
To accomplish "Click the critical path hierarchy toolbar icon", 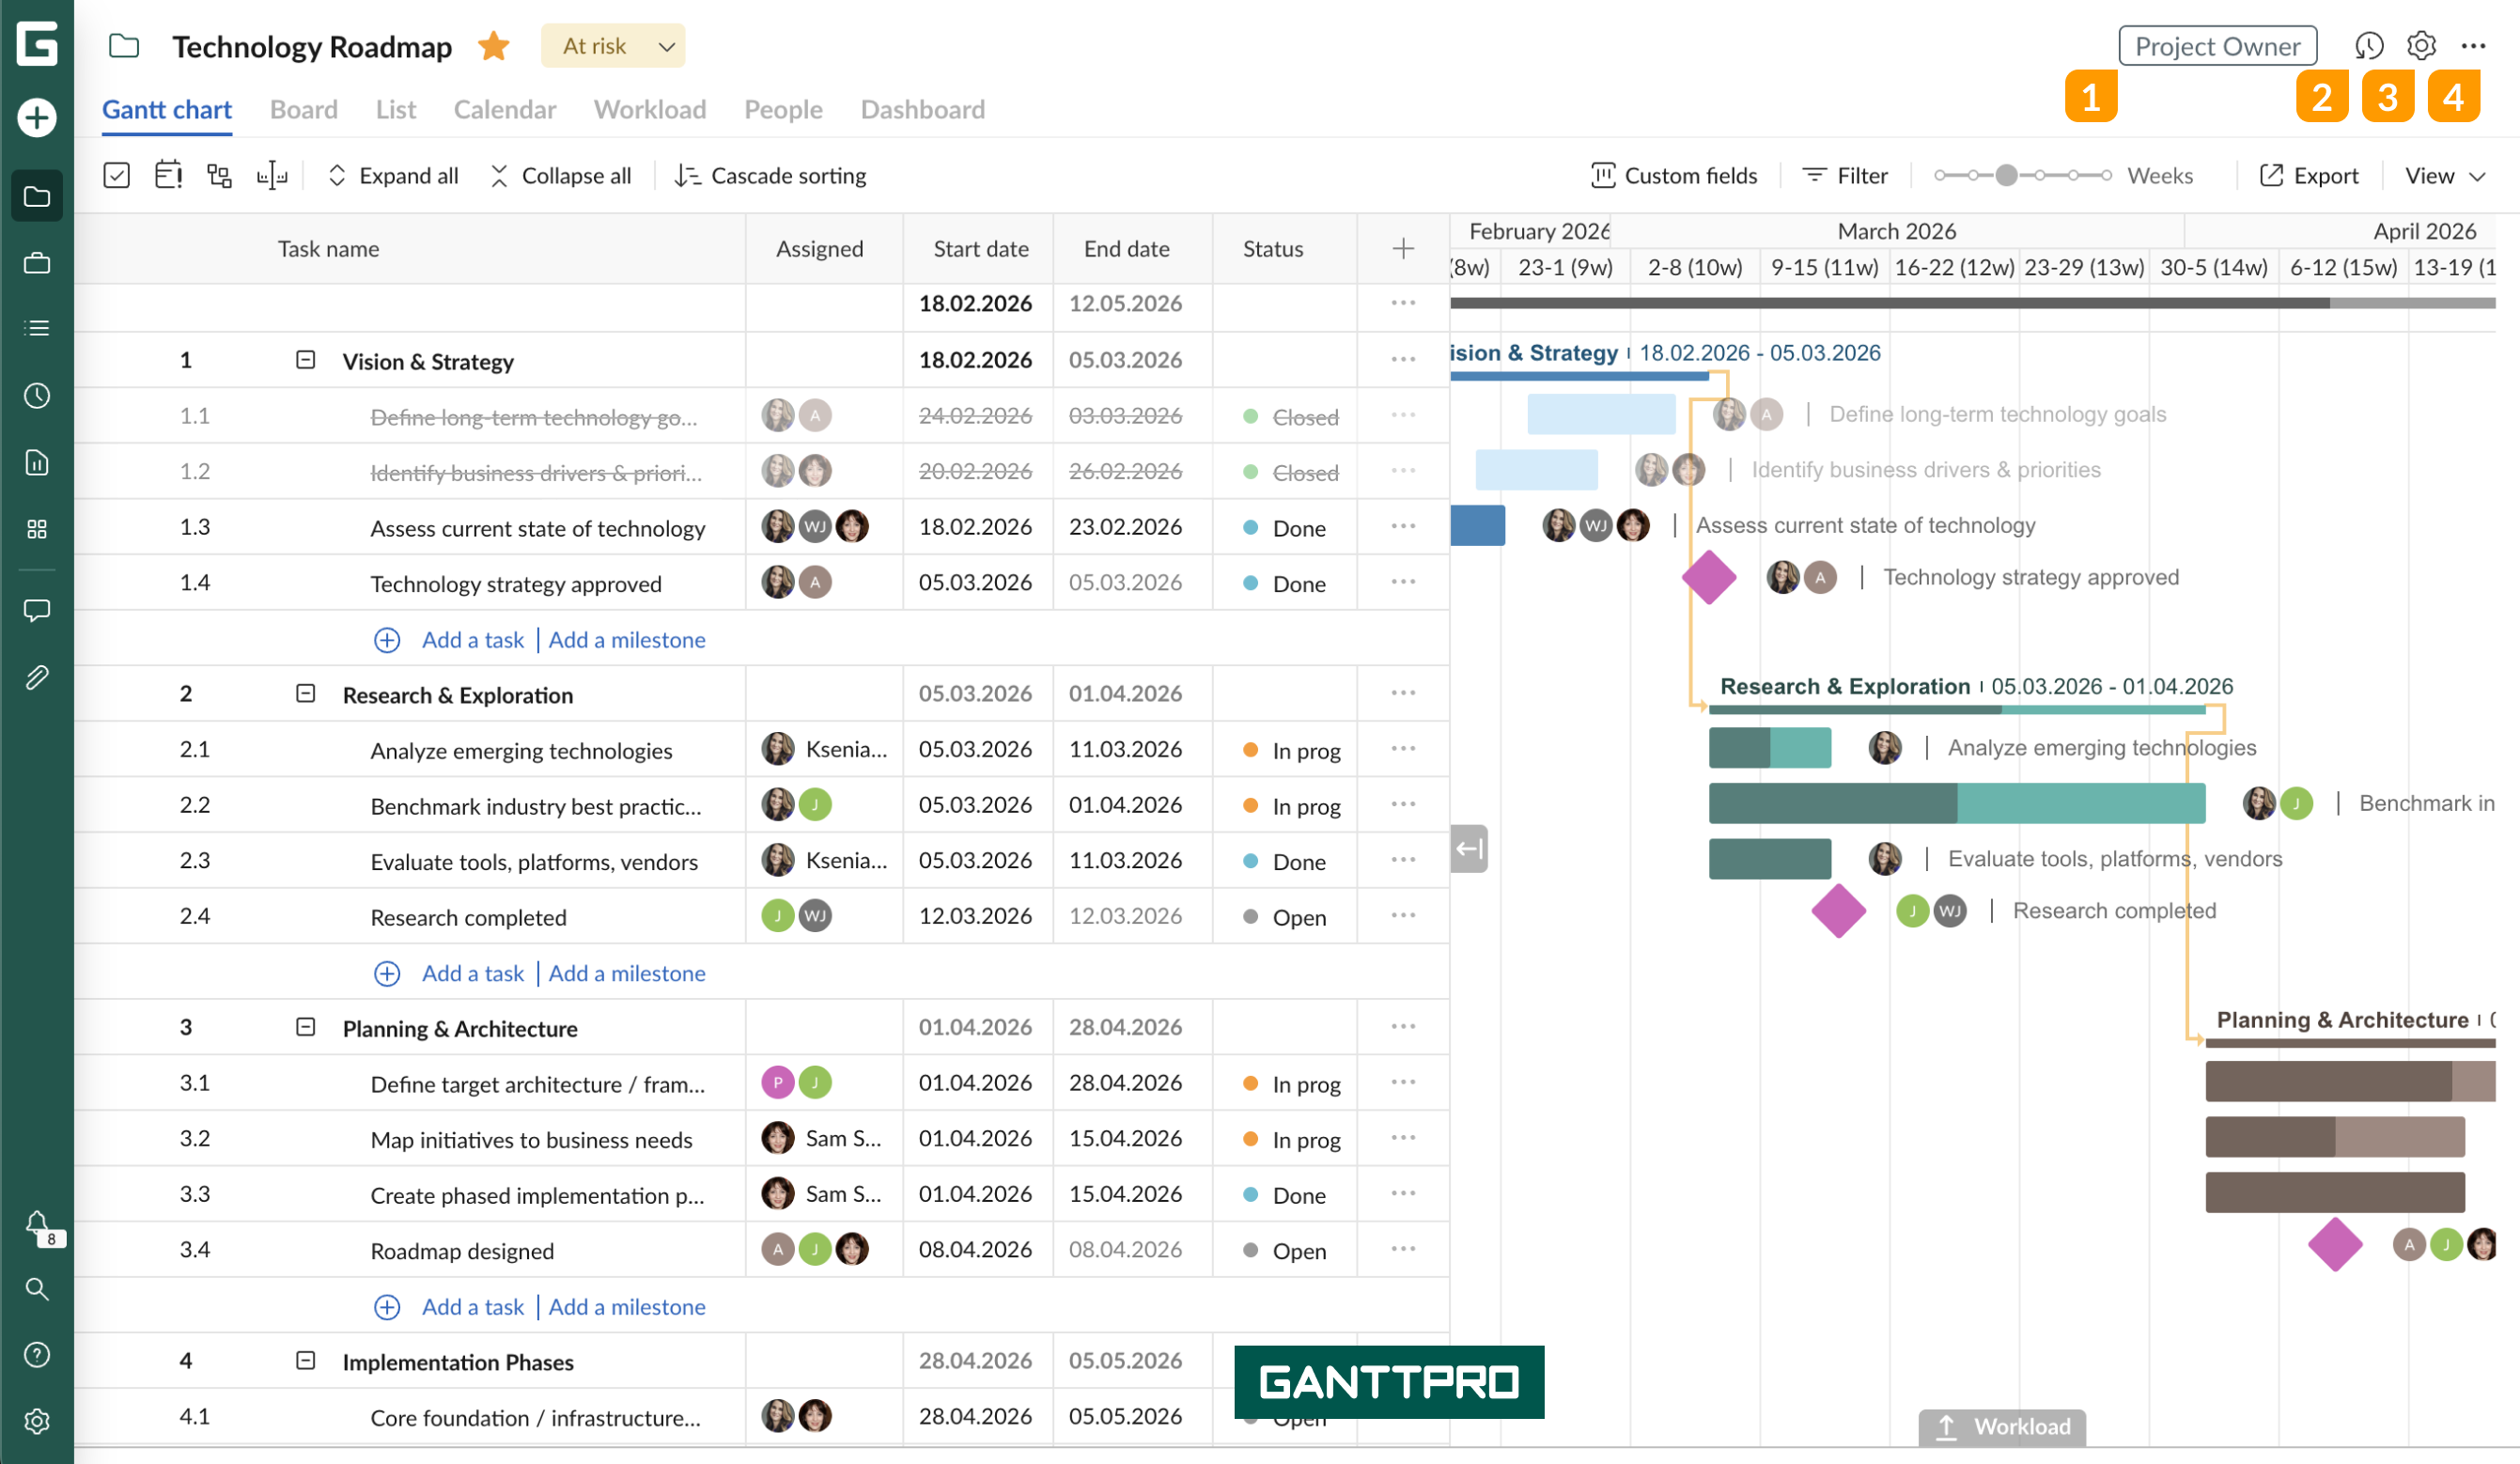I will pos(219,176).
